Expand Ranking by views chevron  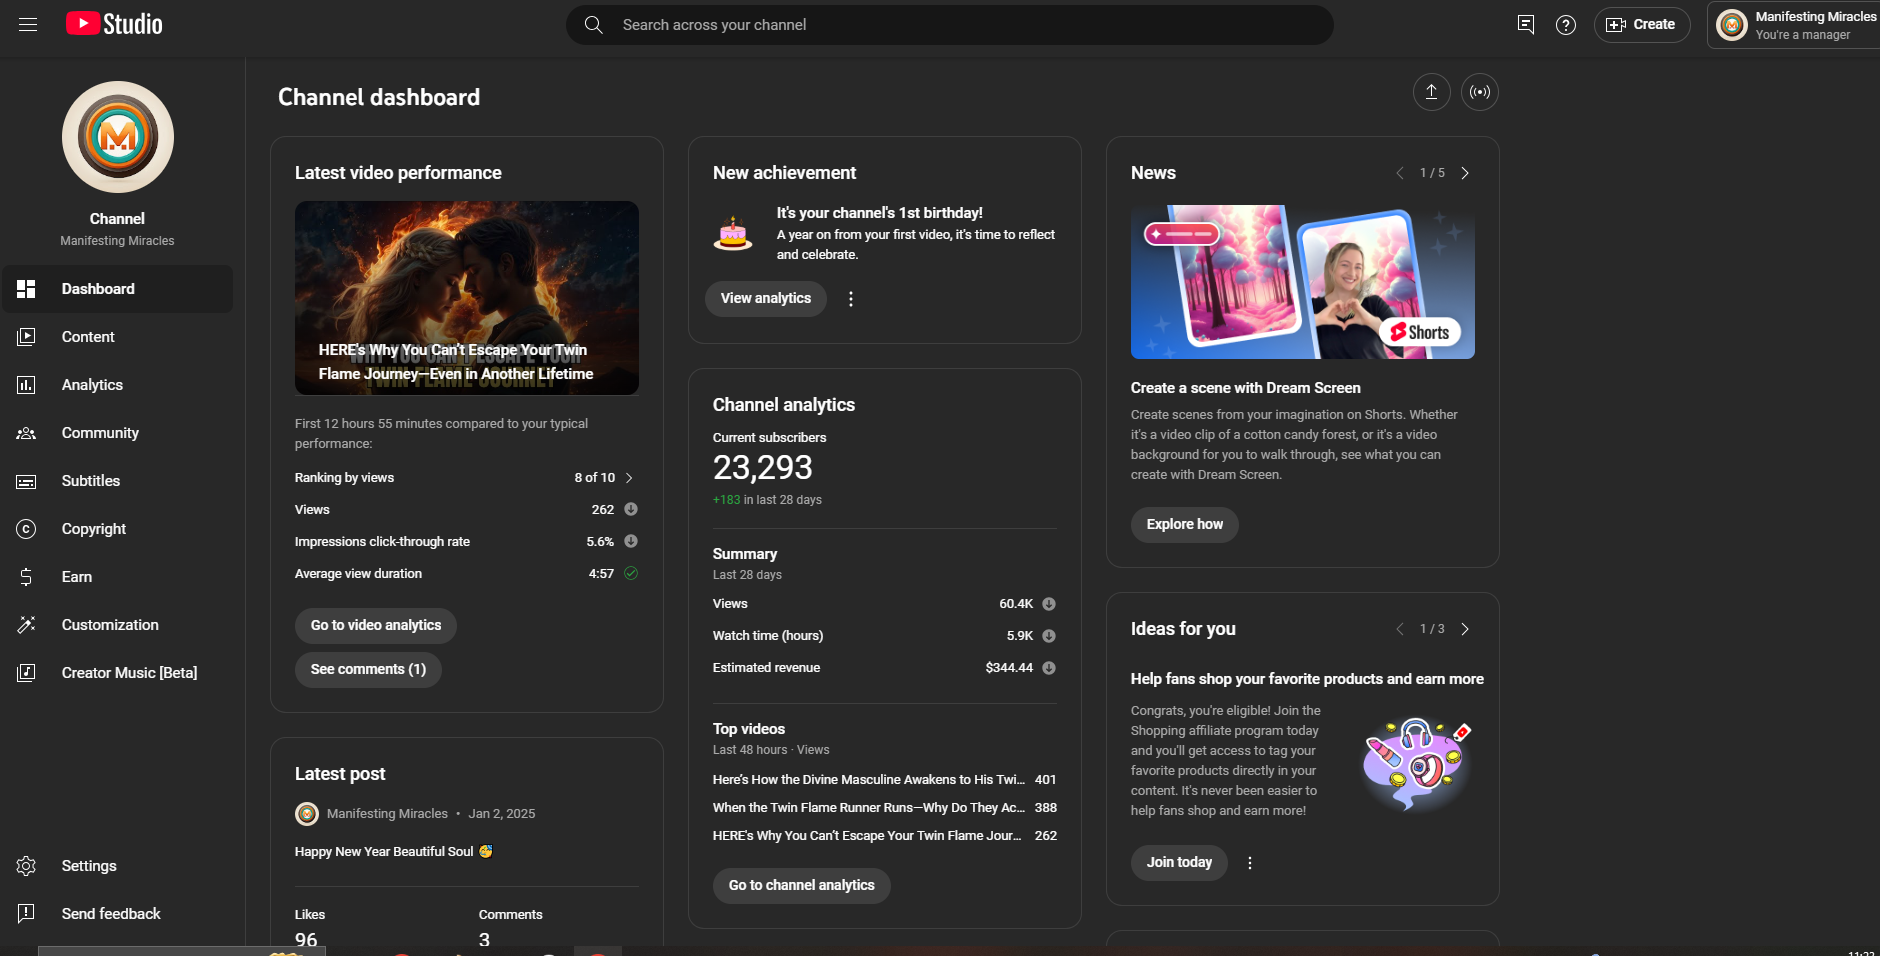coord(629,478)
